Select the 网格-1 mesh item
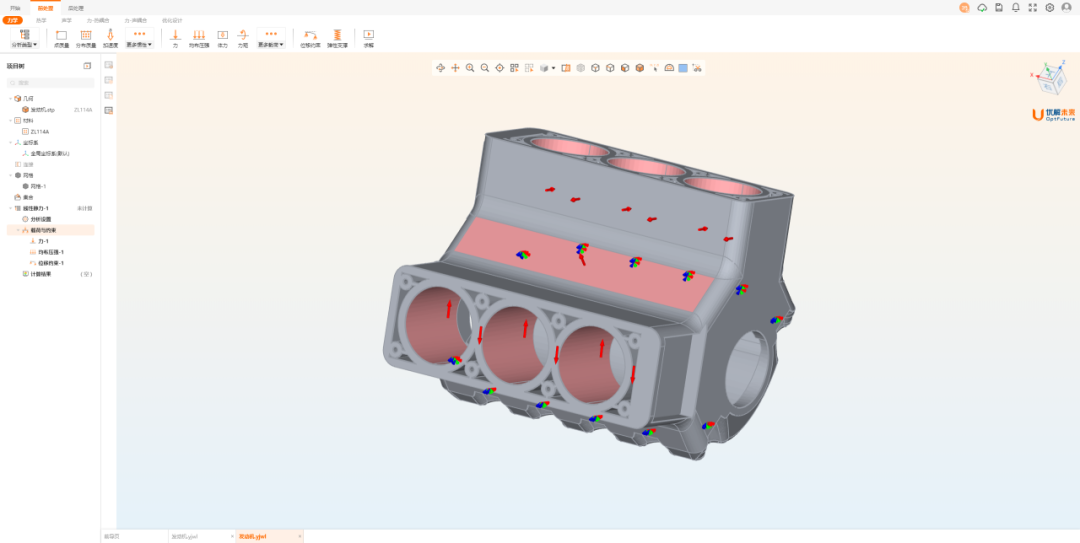1080x543 pixels. 39,186
